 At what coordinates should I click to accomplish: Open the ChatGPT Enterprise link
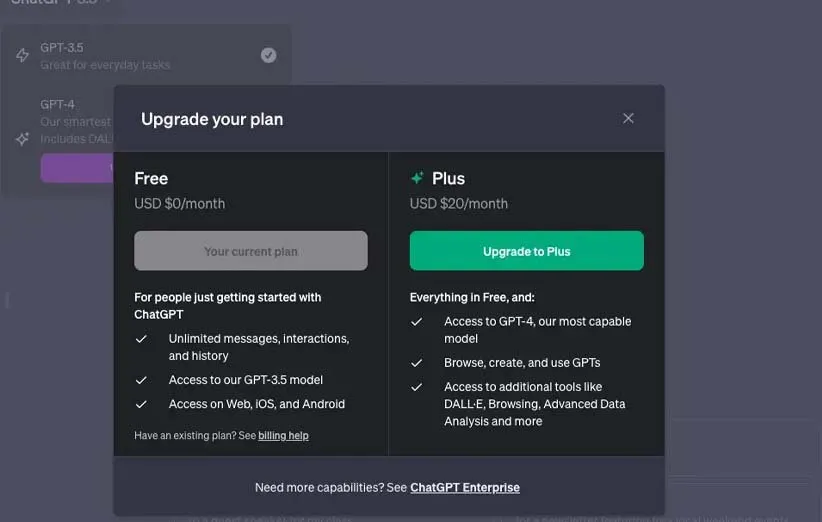[x=465, y=488]
